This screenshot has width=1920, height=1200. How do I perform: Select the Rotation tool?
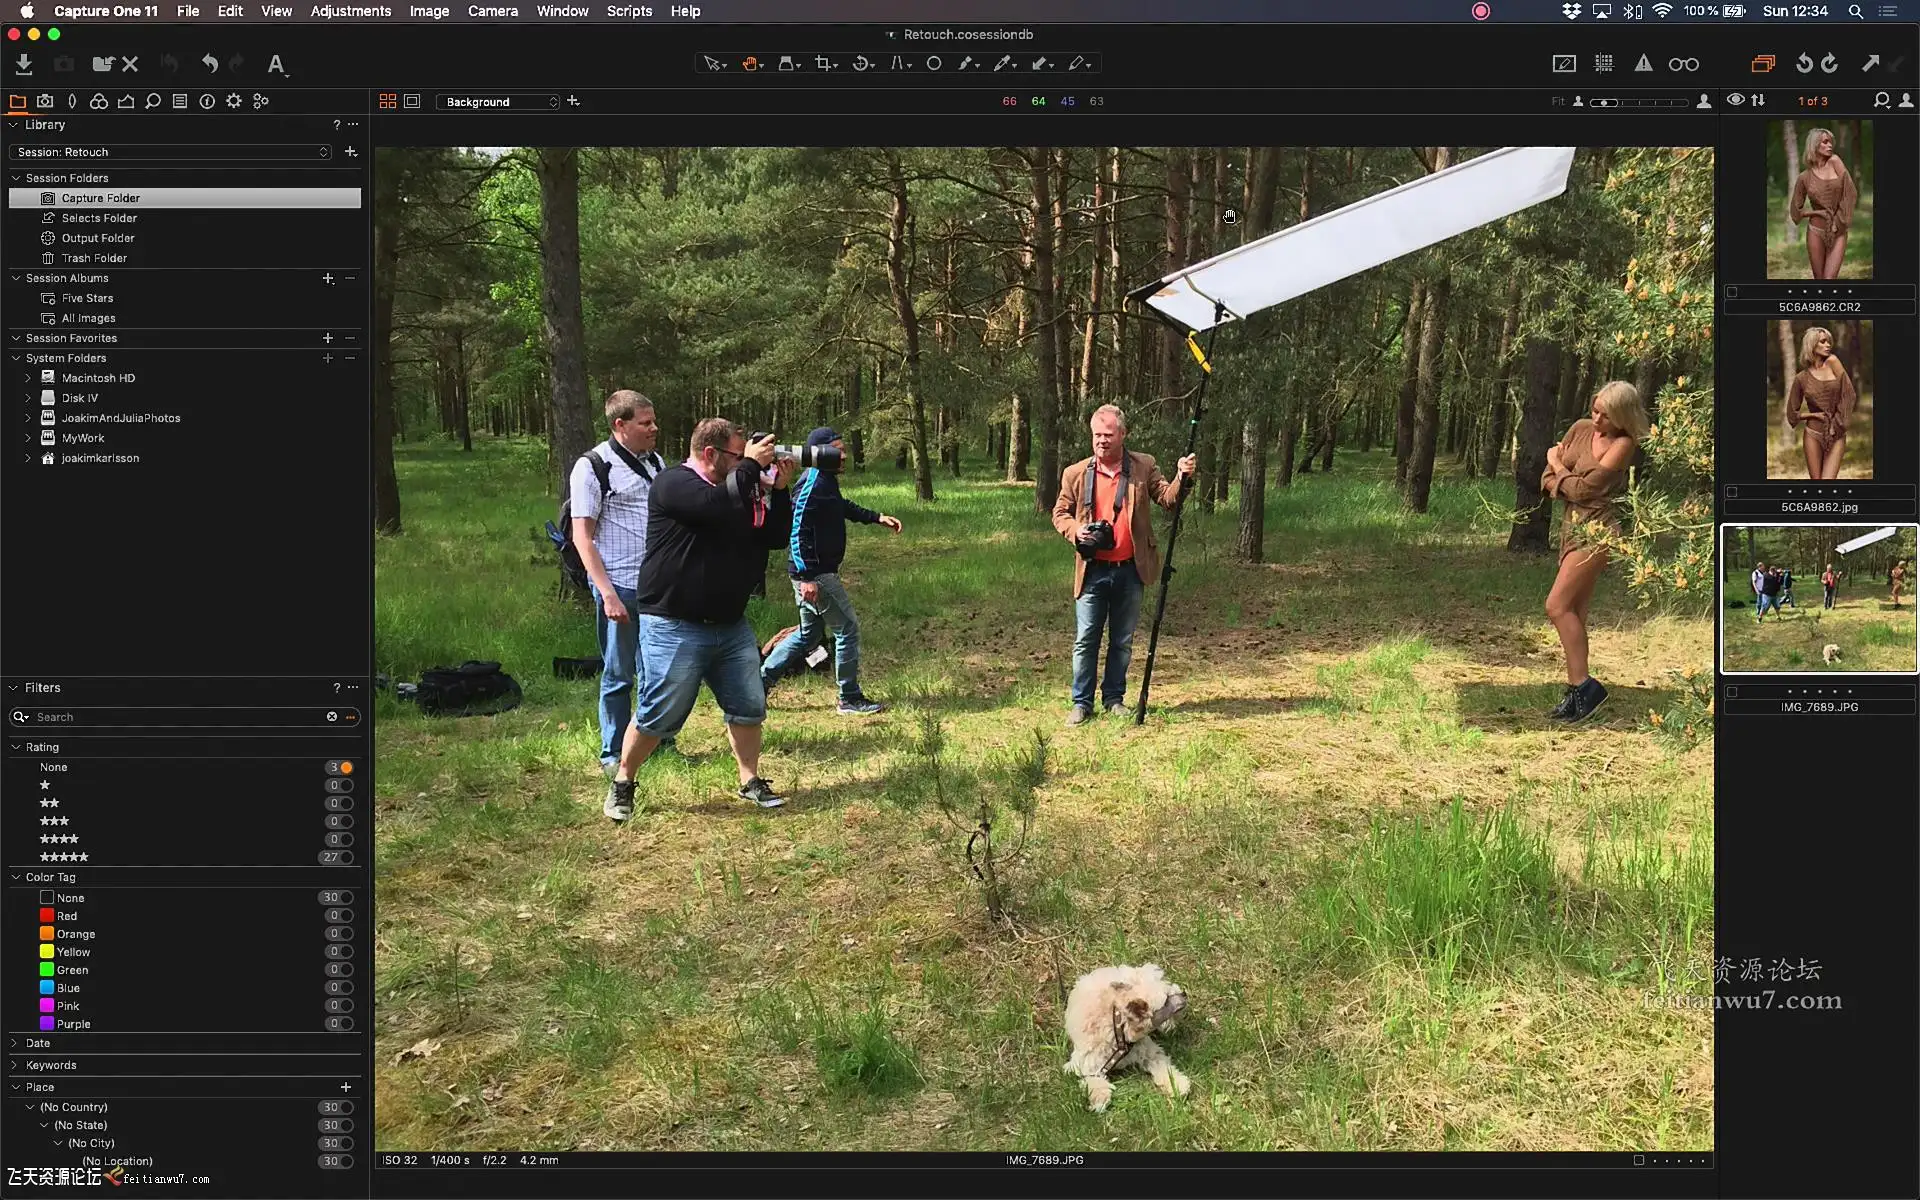(x=860, y=63)
